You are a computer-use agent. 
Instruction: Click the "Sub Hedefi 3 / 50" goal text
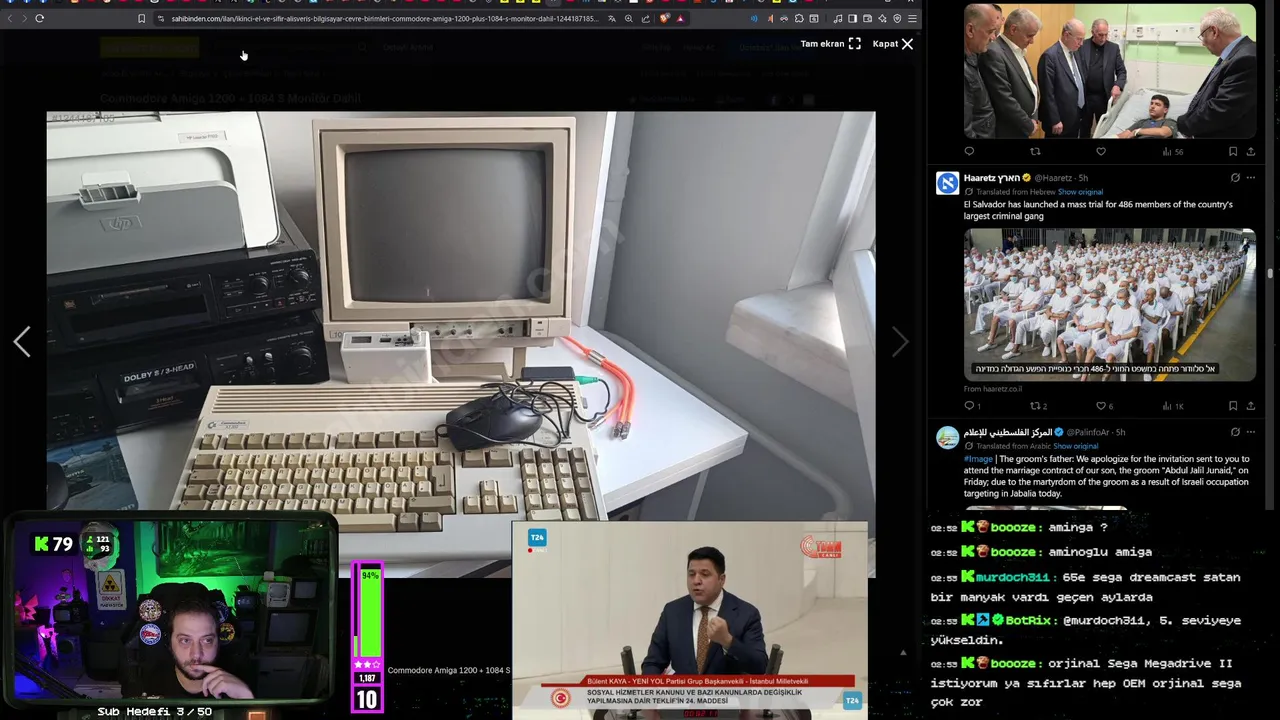click(x=155, y=711)
